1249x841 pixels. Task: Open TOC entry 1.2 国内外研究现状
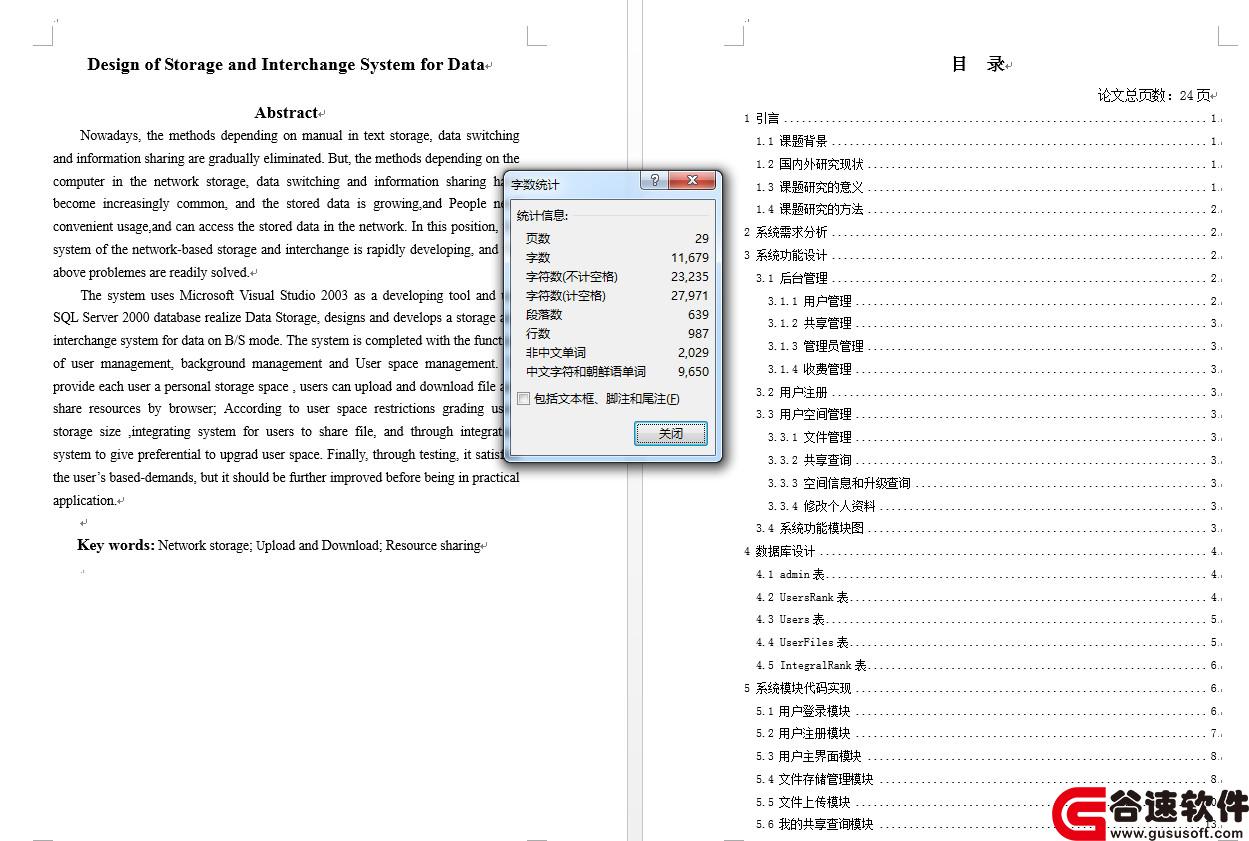coord(987,164)
